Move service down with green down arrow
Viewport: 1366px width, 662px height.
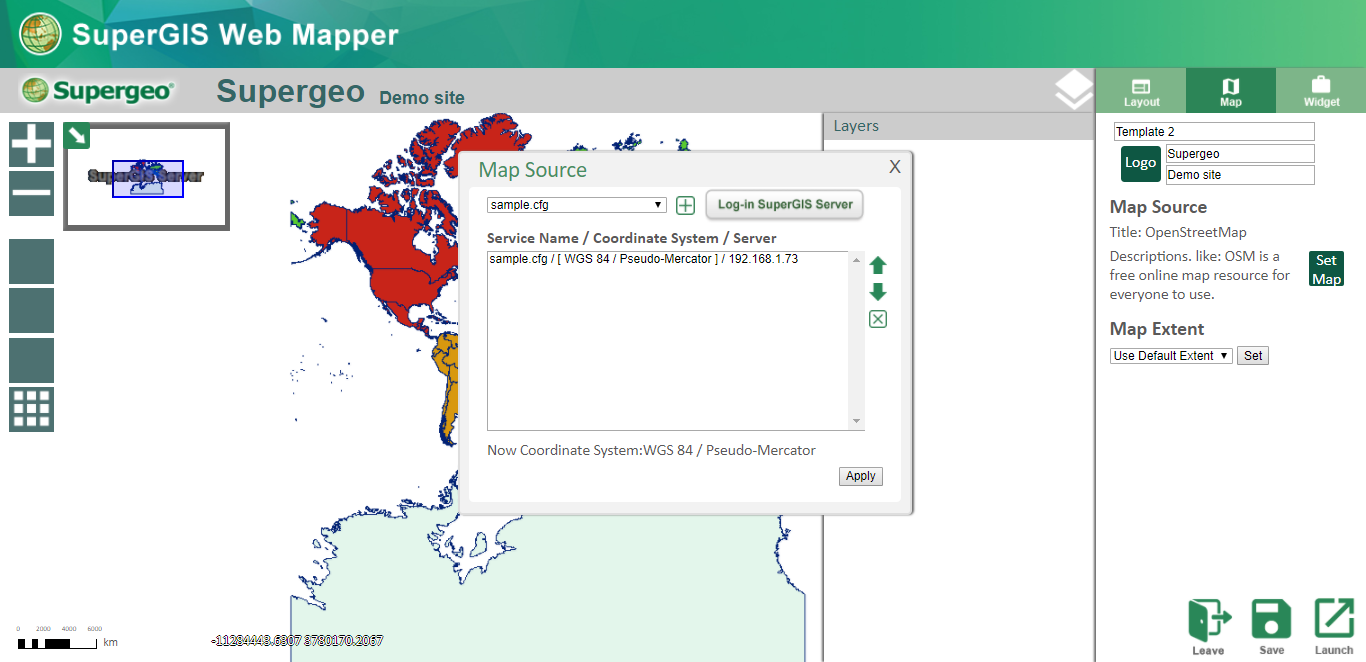click(x=877, y=292)
